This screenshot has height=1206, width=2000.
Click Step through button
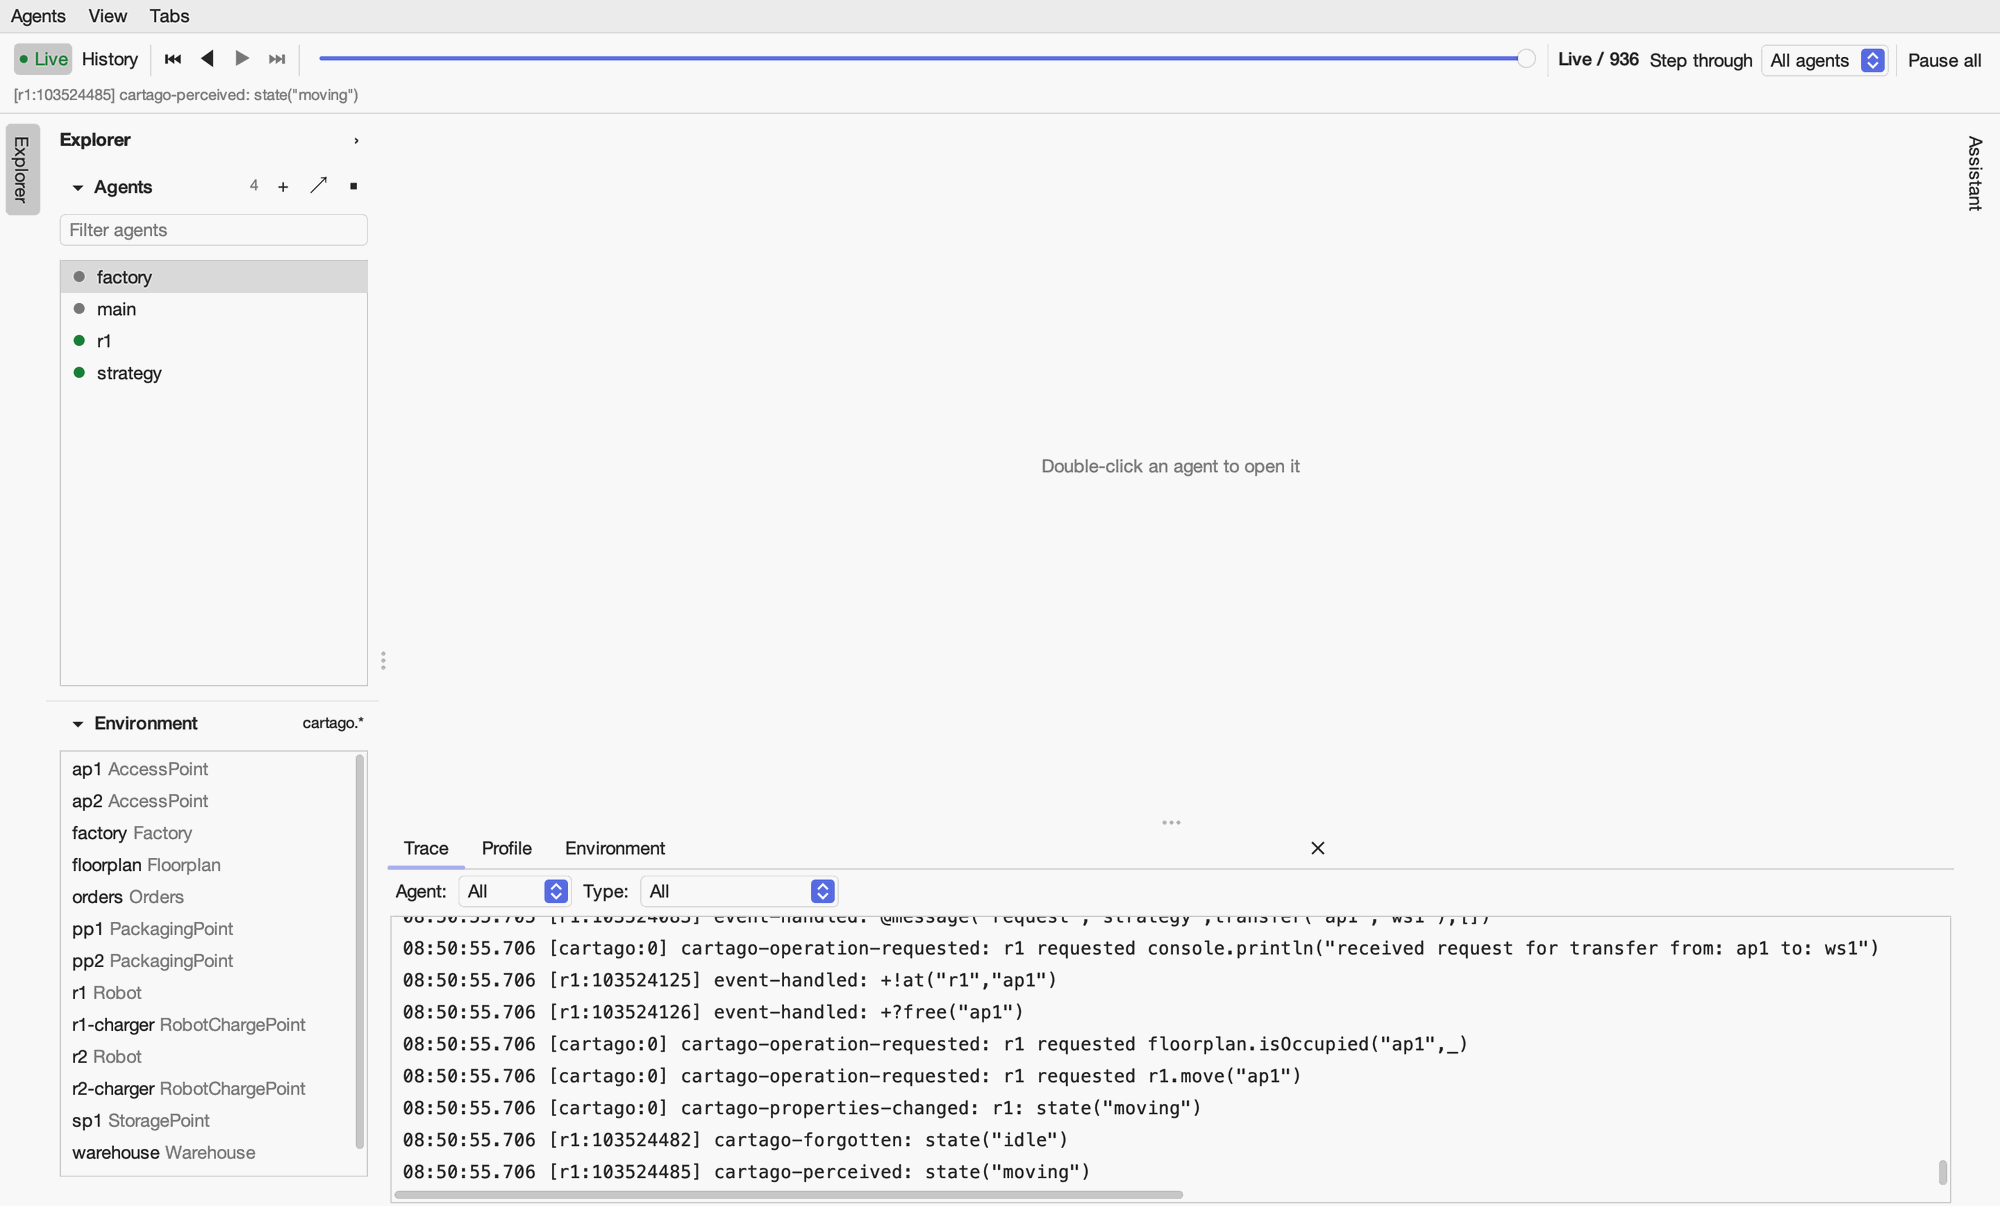pyautogui.click(x=1700, y=60)
